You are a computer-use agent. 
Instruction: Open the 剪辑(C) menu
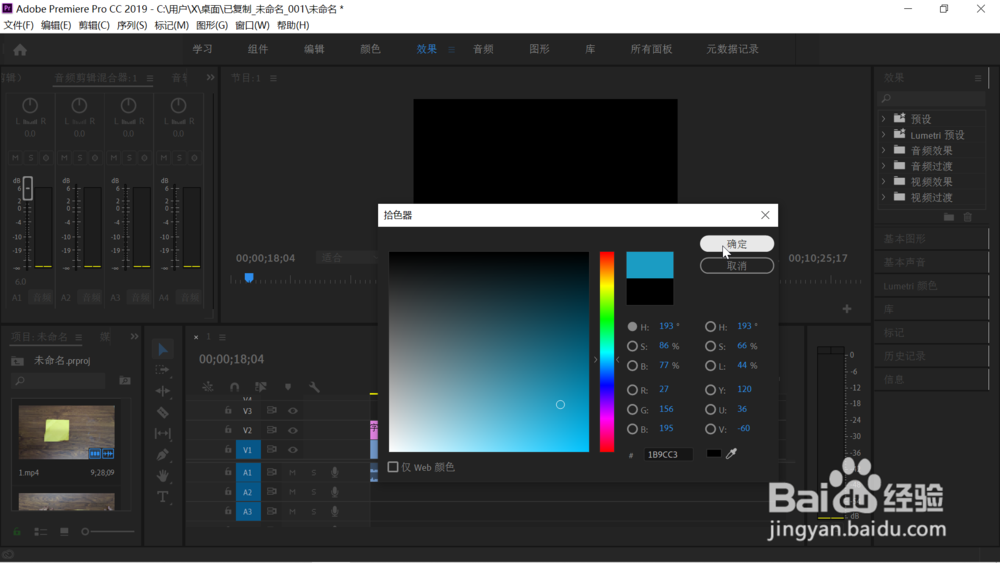click(x=94, y=25)
